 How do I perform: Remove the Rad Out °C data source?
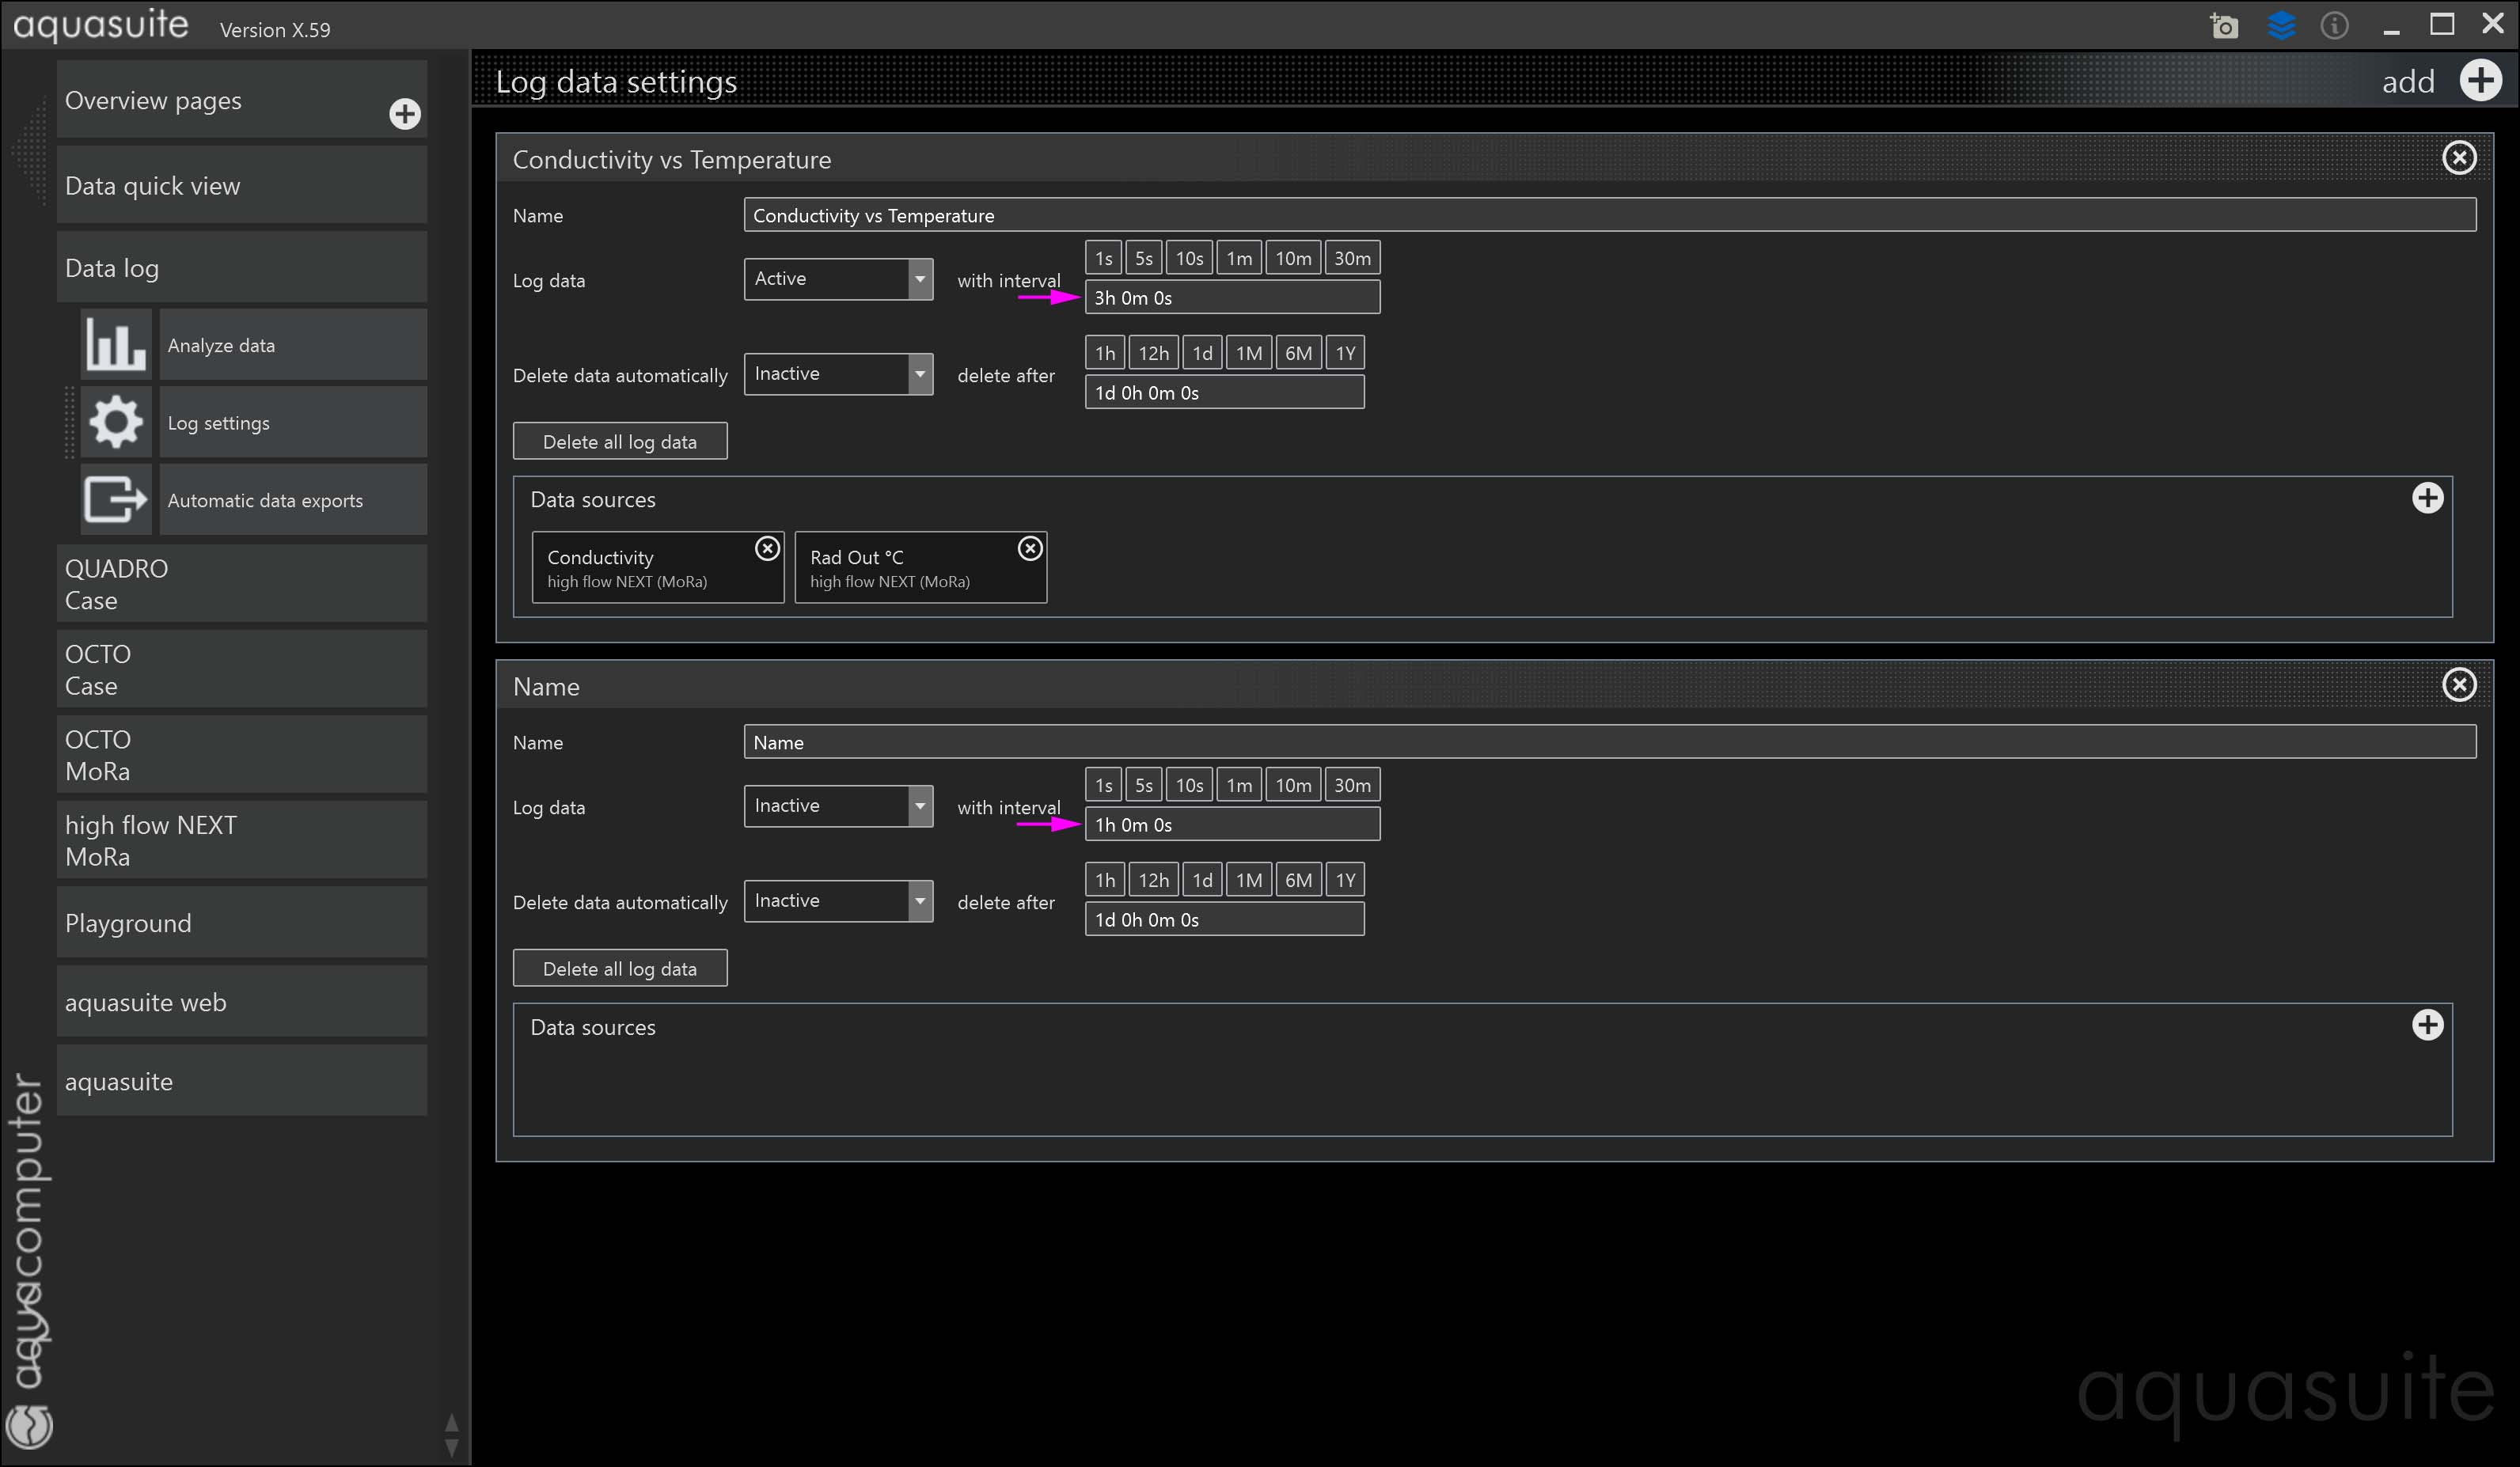tap(1030, 548)
